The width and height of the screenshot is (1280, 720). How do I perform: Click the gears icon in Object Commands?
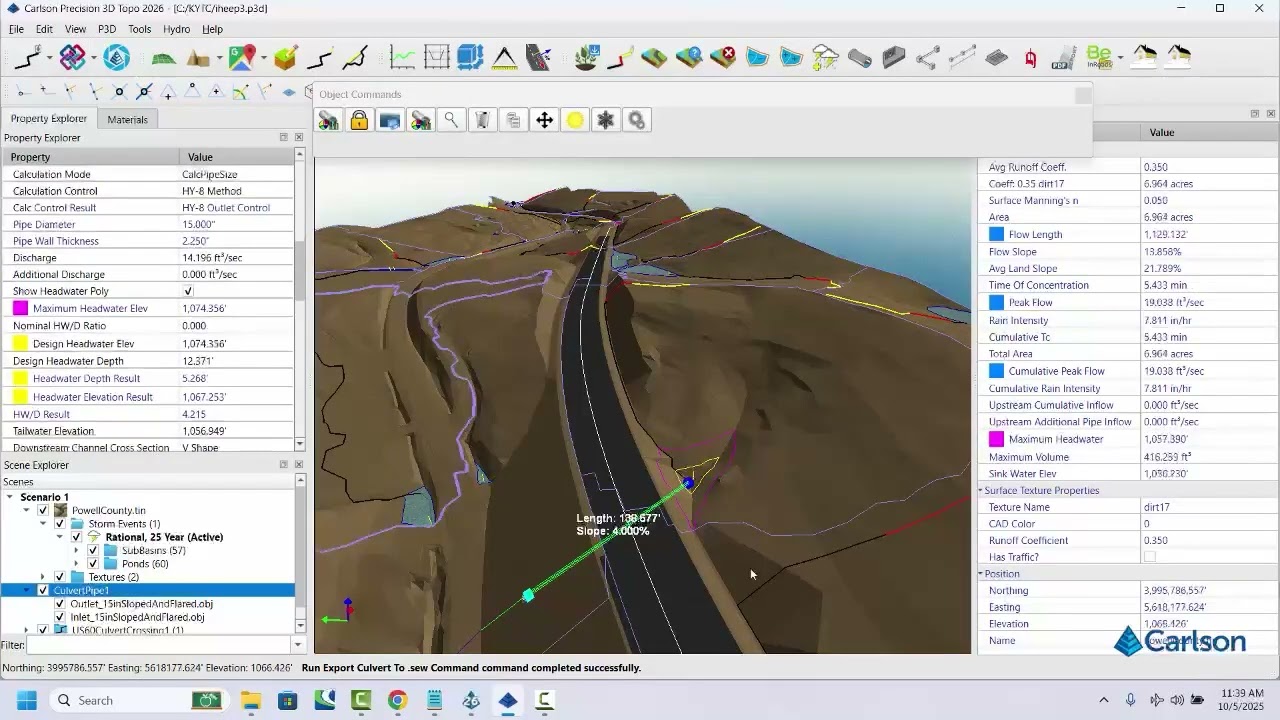pyautogui.click(x=636, y=121)
